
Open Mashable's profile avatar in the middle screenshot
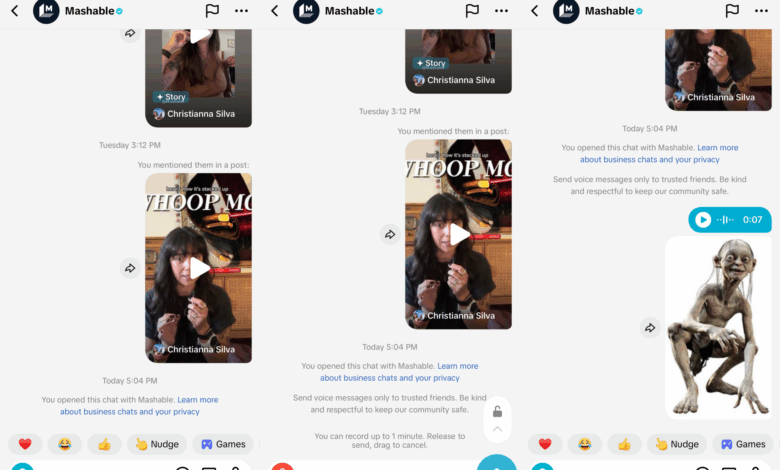click(x=306, y=11)
